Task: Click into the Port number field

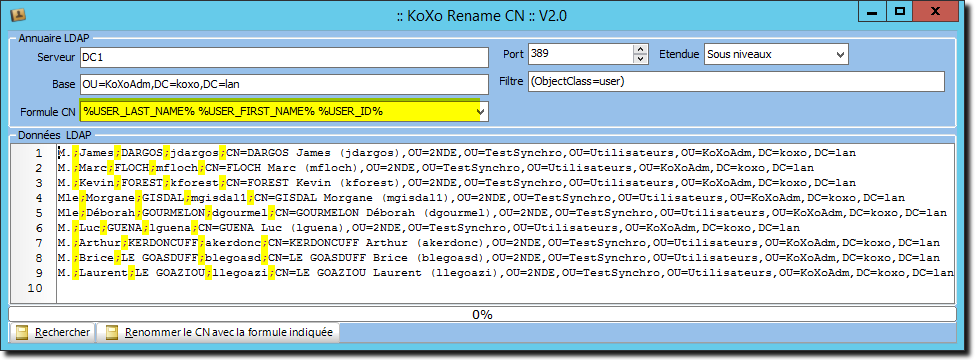Action: coord(581,54)
